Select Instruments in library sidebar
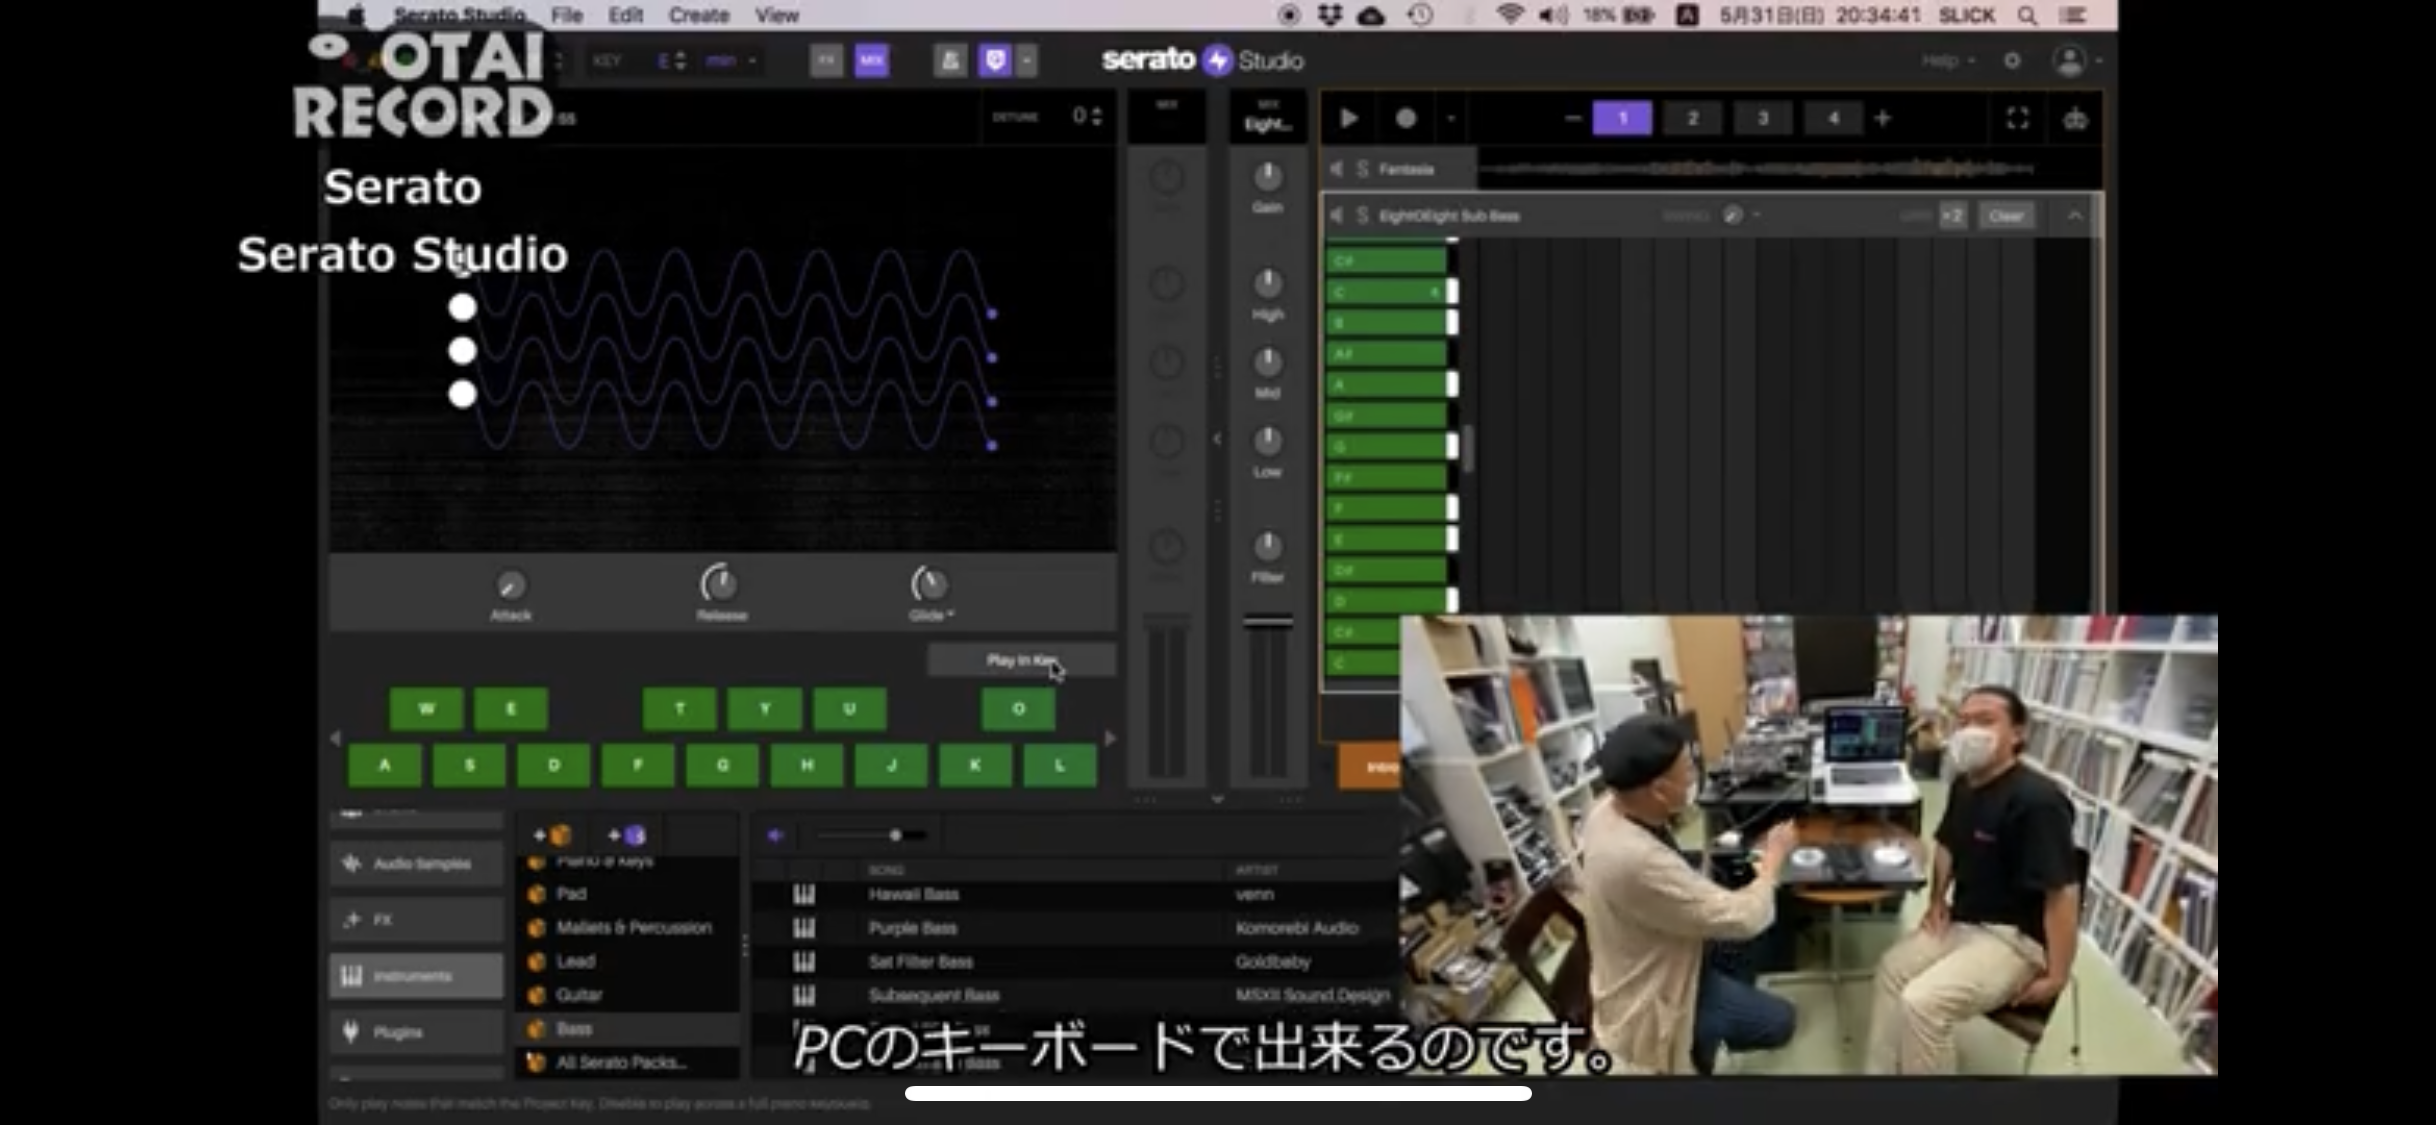The height and width of the screenshot is (1125, 2436). pyautogui.click(x=416, y=976)
